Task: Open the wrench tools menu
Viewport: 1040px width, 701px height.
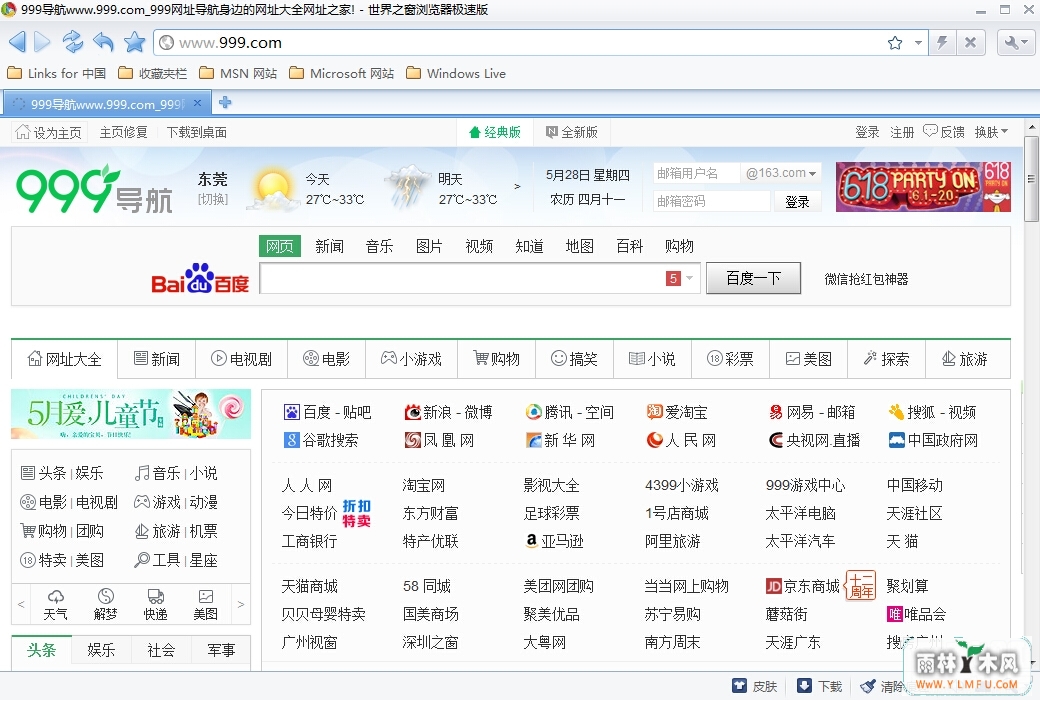Action: tap(1015, 43)
